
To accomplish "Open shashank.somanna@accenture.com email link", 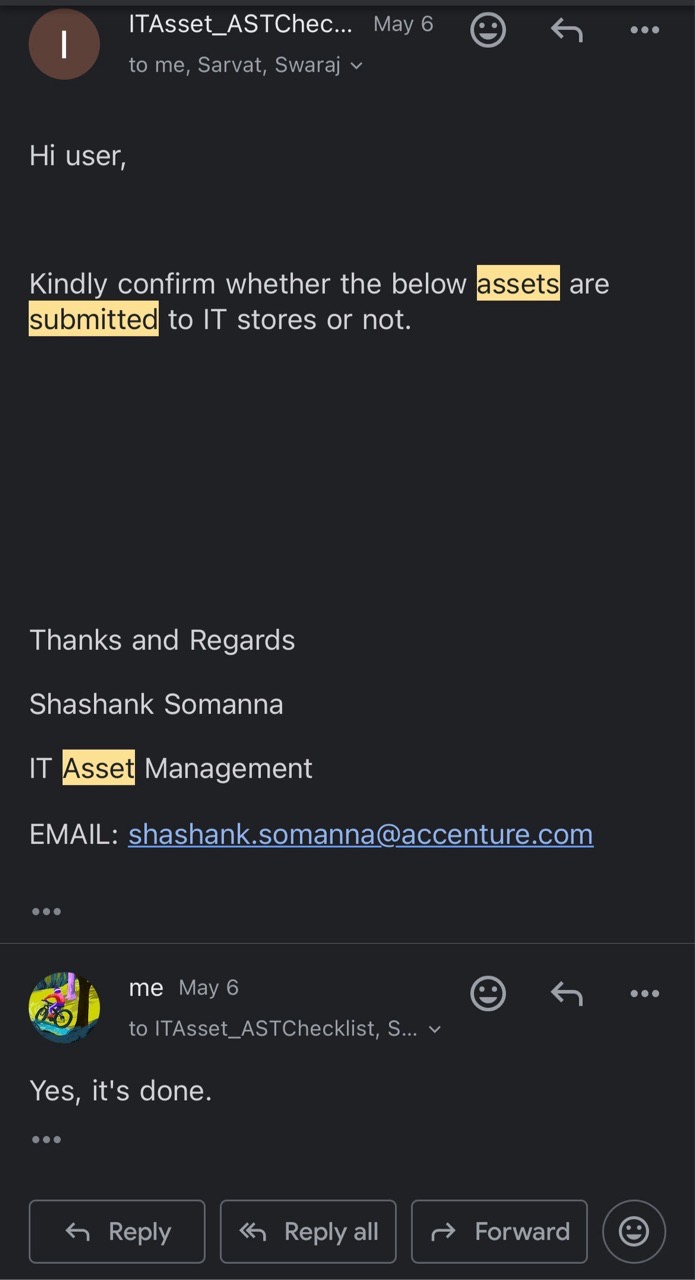I will tap(360, 834).
